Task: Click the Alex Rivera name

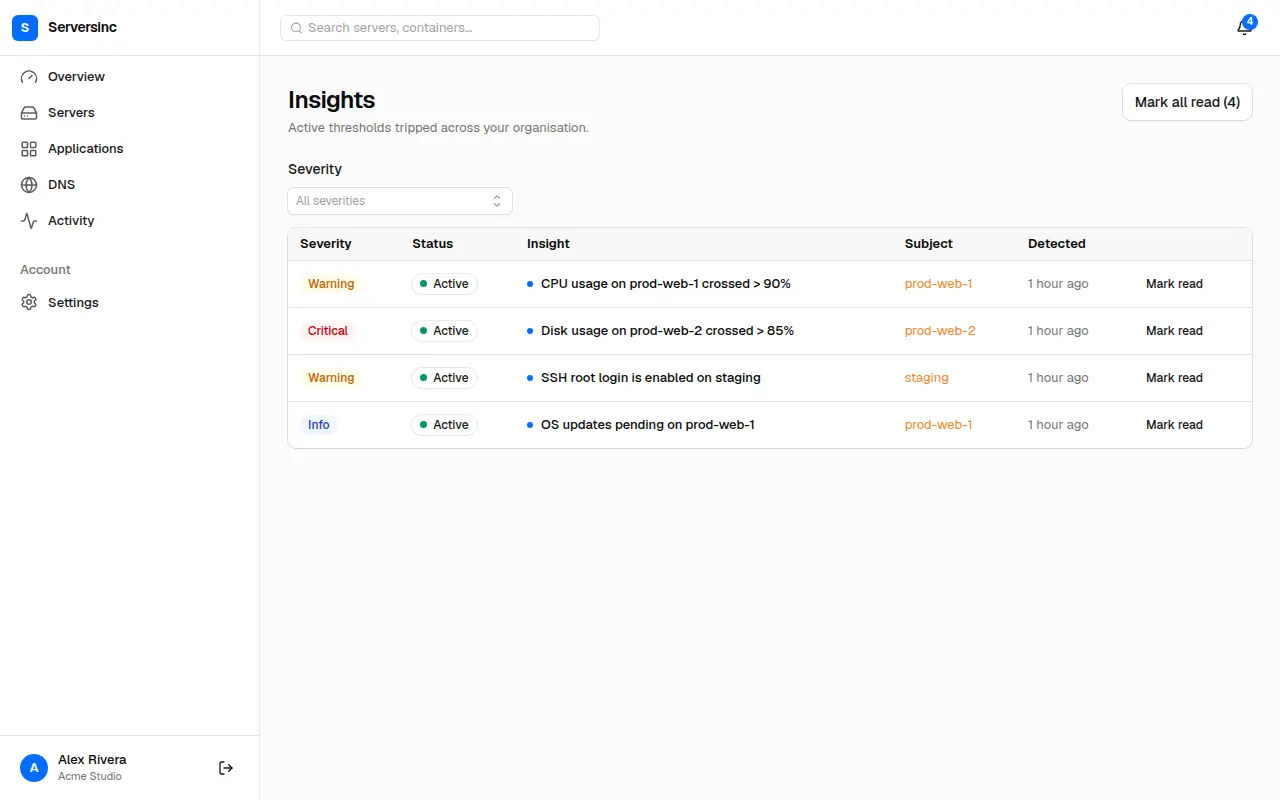Action: (92, 760)
